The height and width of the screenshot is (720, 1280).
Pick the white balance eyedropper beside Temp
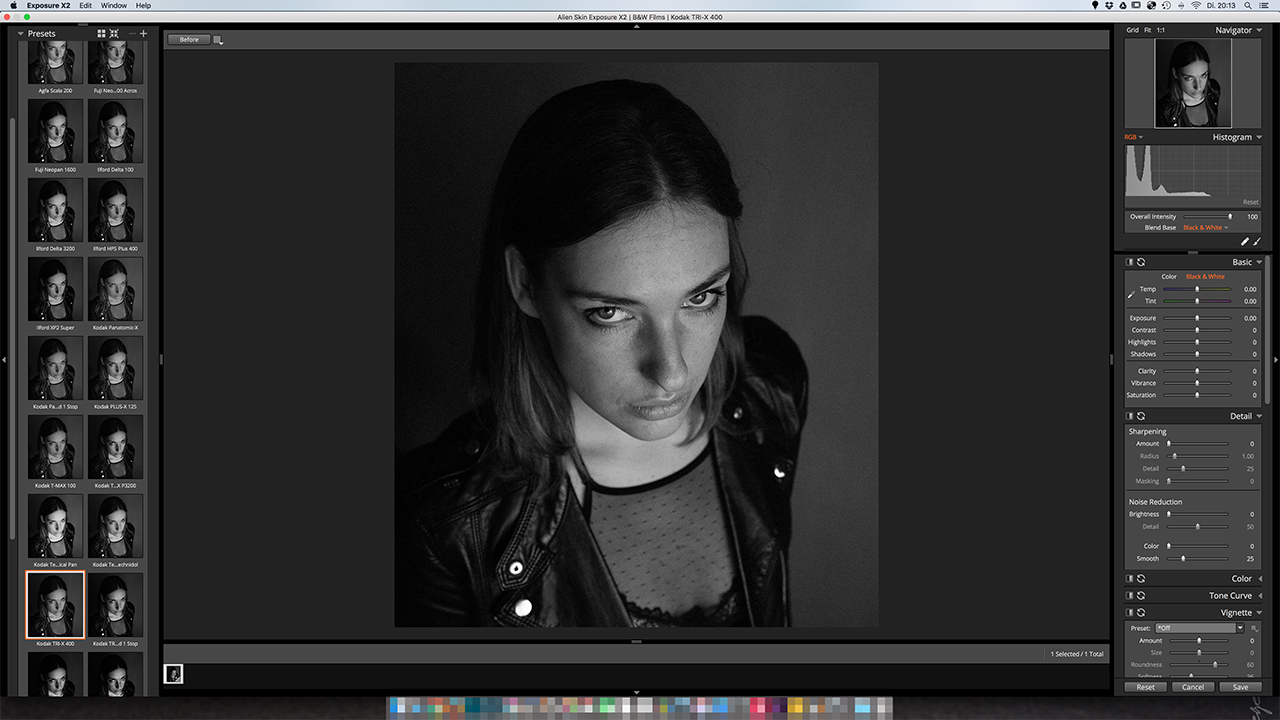[1132, 295]
